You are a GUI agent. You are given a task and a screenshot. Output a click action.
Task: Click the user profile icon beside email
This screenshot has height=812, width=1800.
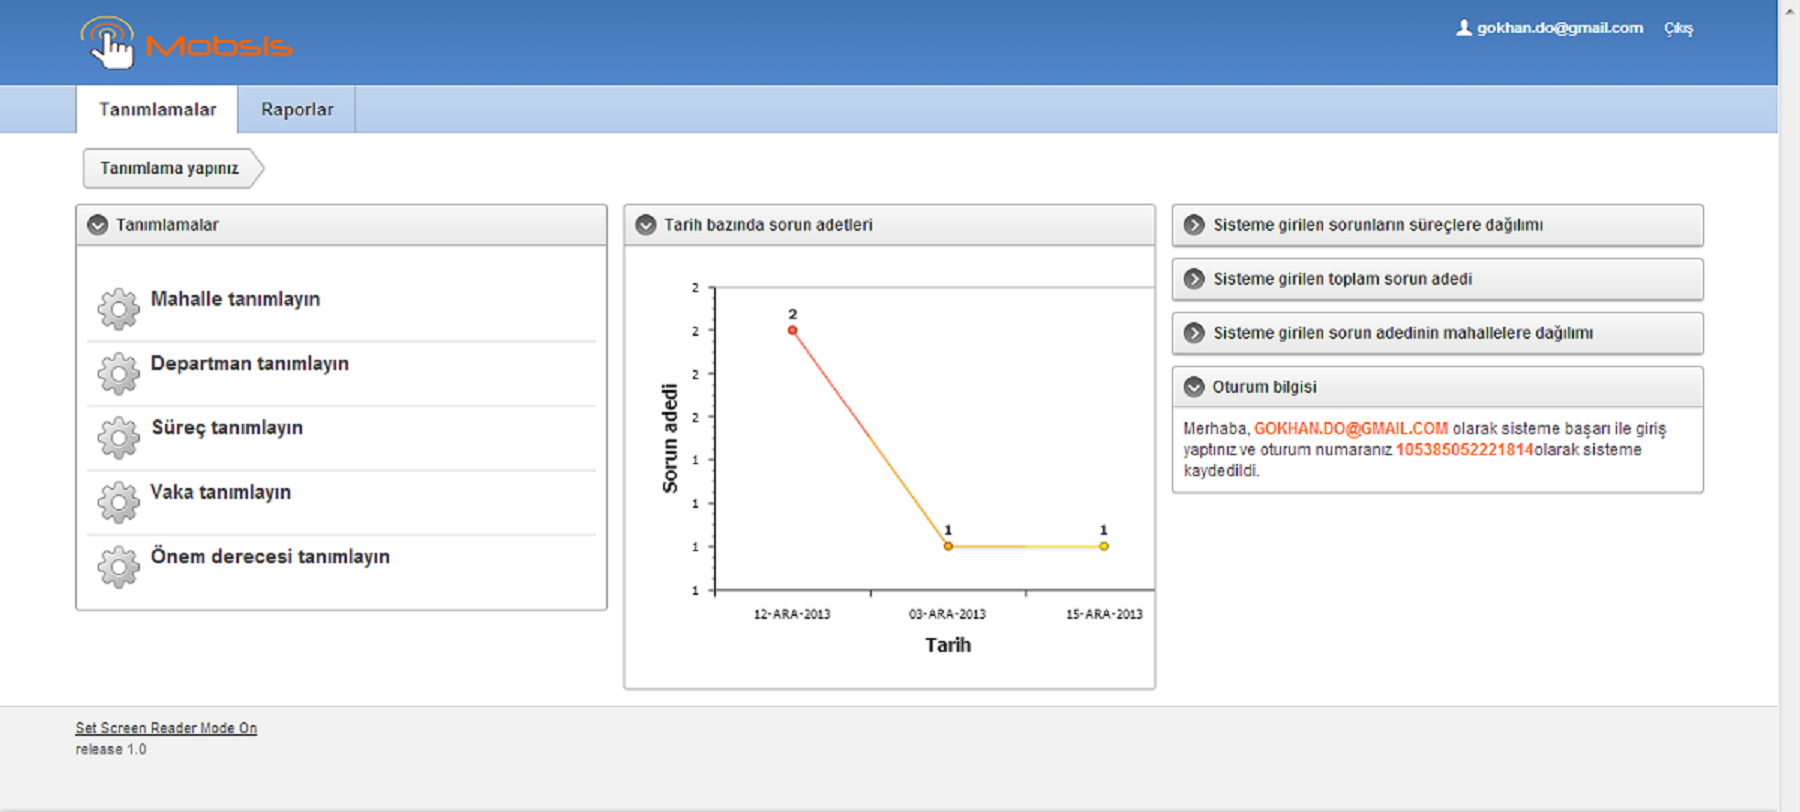pyautogui.click(x=1463, y=28)
